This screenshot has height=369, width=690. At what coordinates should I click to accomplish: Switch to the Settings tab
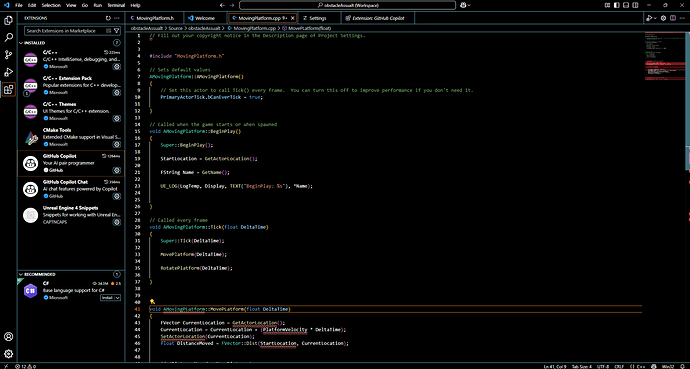(x=318, y=18)
